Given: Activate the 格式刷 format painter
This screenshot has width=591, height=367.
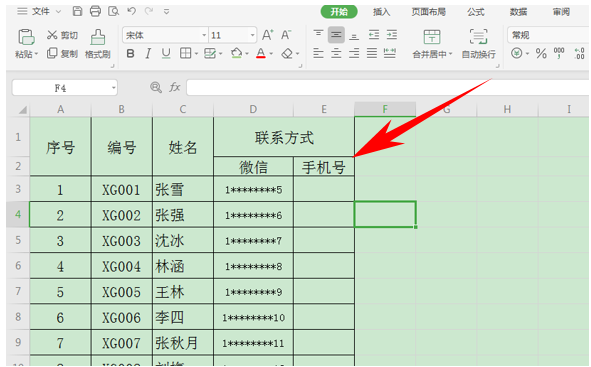Looking at the screenshot, I should tap(98, 44).
